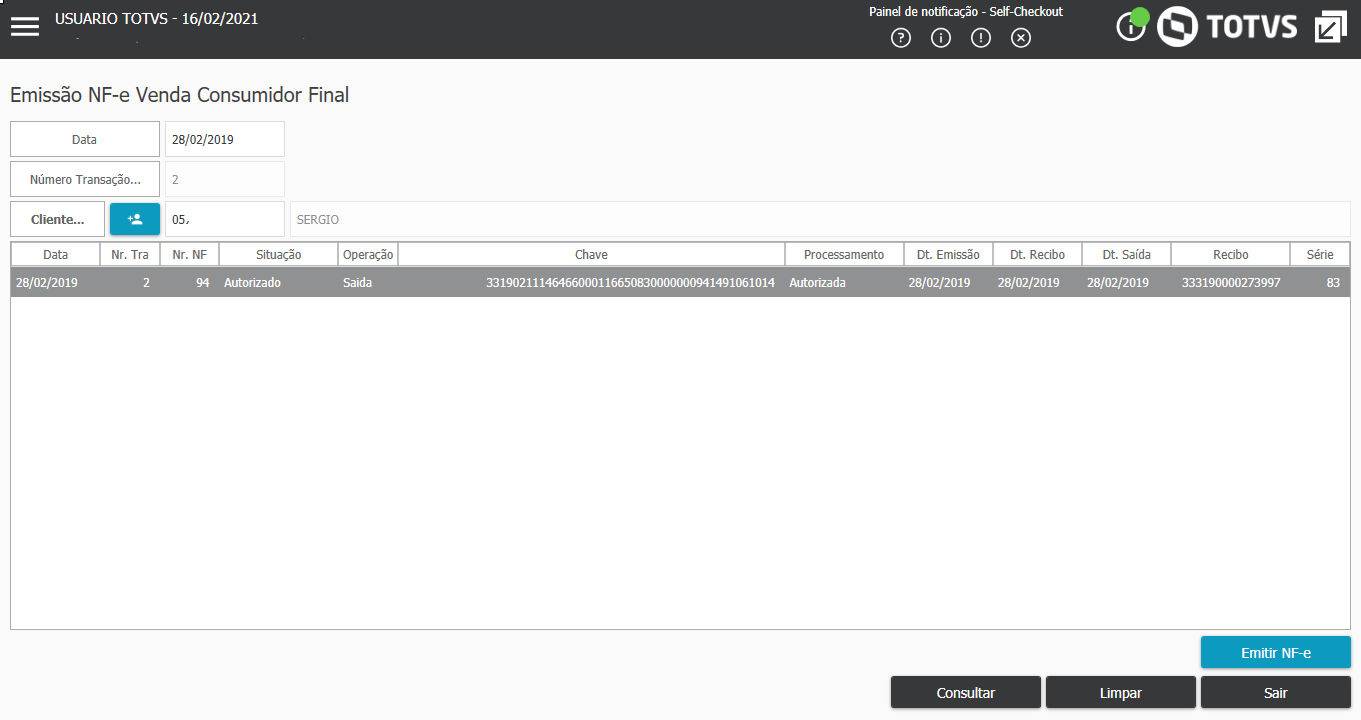Viewport: 1361px width, 720px height.
Task: Click the window detach arrow icon
Action: point(1332,27)
